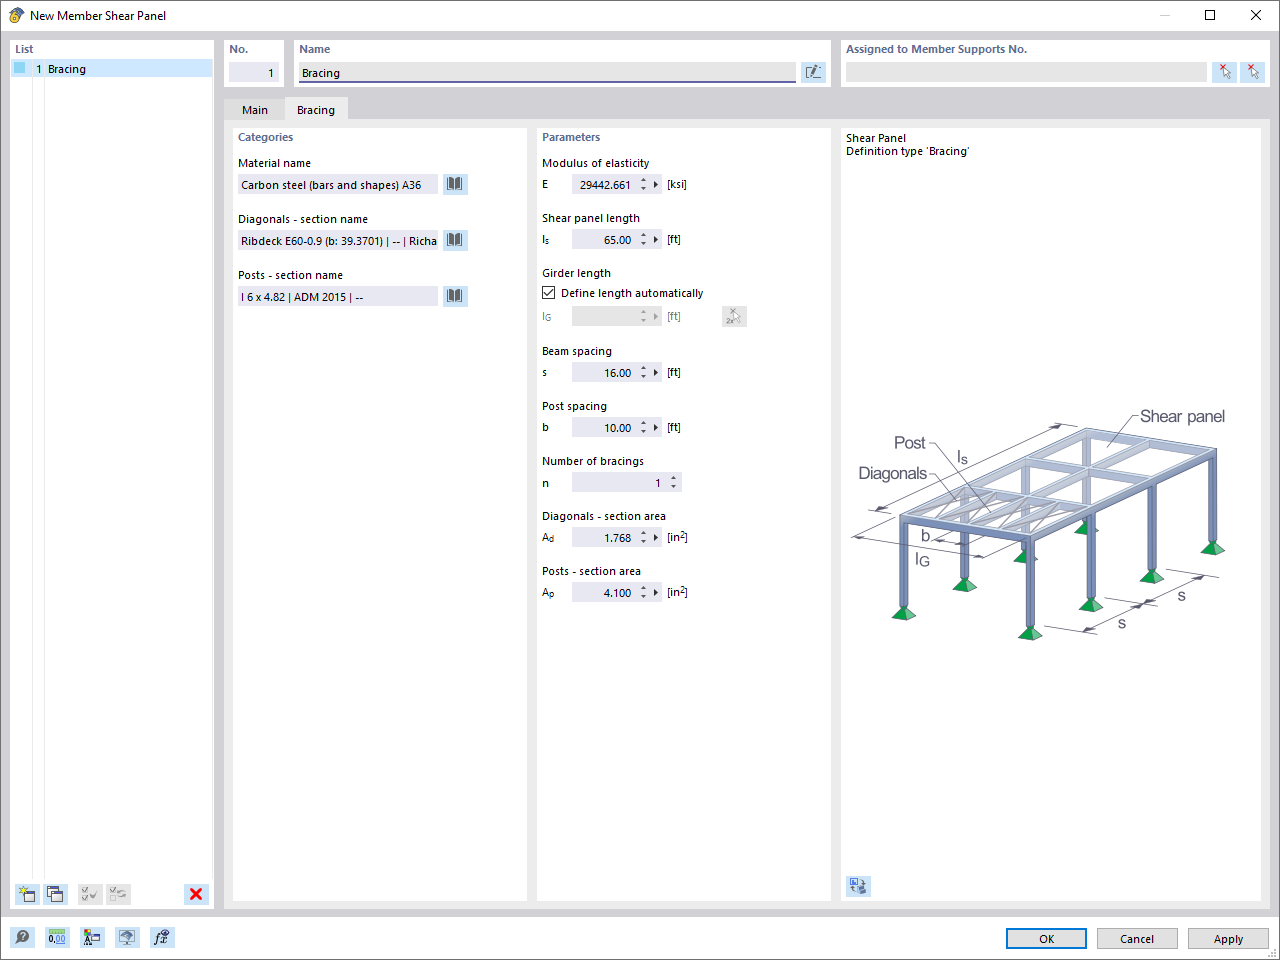
Task: Delete the Bracing entry with the red X
Action: click(196, 894)
